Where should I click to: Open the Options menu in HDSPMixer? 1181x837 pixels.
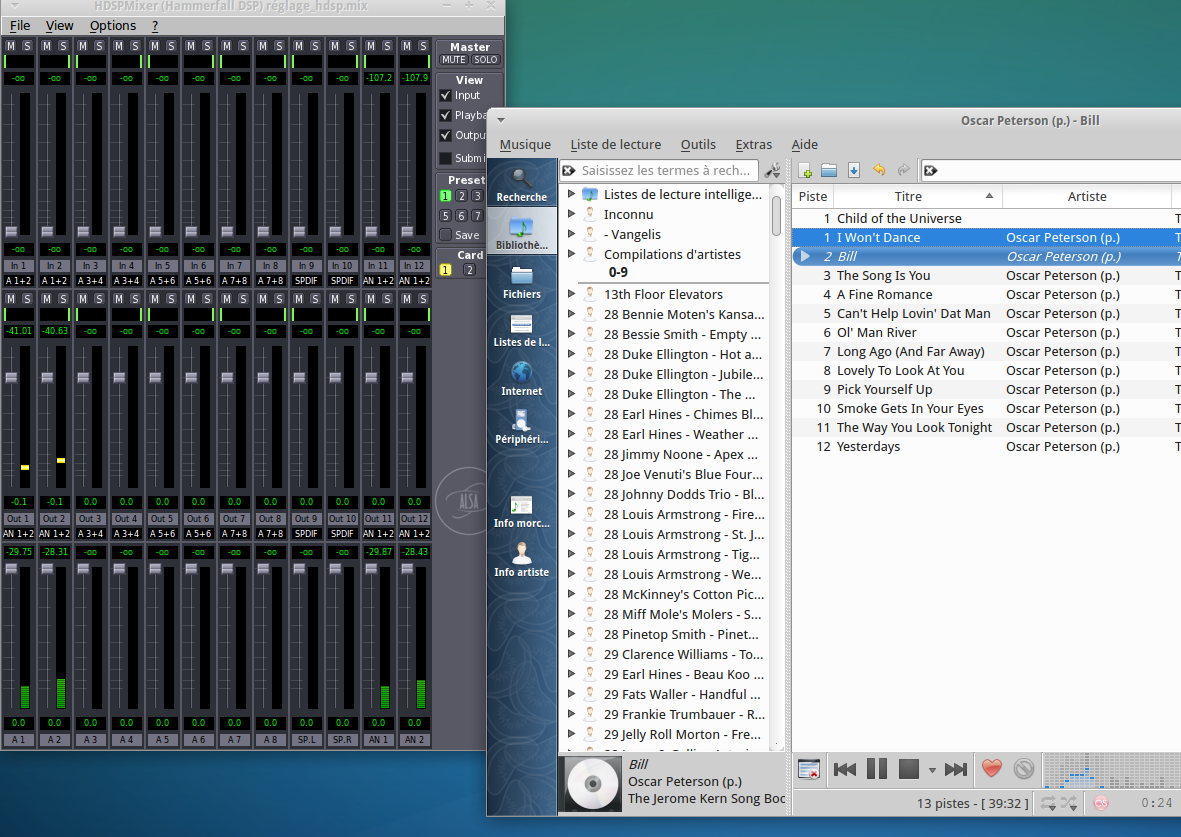[112, 25]
